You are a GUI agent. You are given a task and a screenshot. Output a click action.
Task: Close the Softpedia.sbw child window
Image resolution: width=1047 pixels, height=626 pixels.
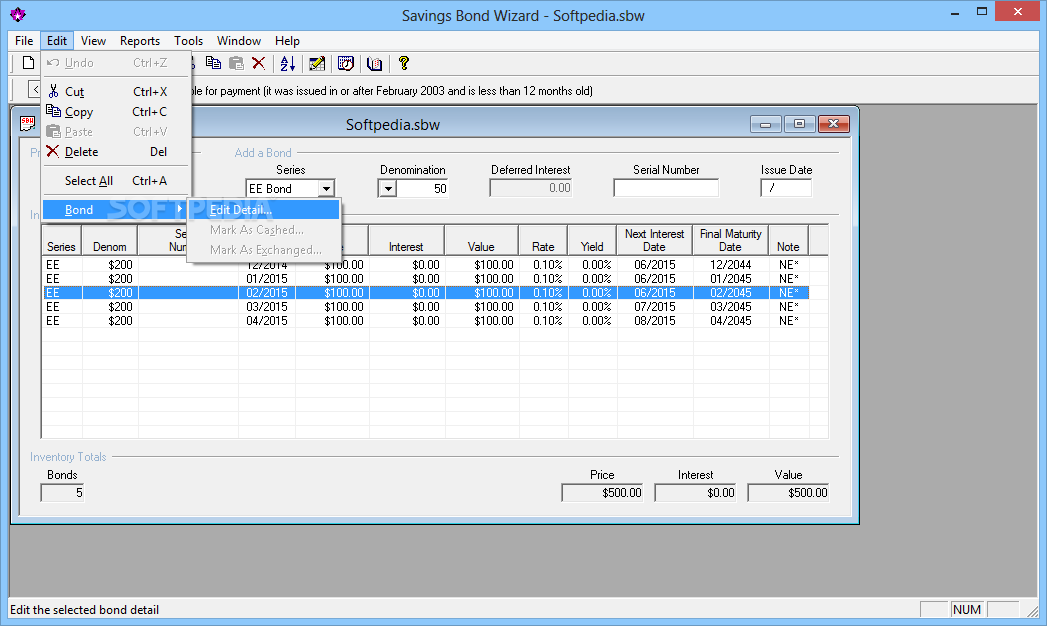point(833,124)
